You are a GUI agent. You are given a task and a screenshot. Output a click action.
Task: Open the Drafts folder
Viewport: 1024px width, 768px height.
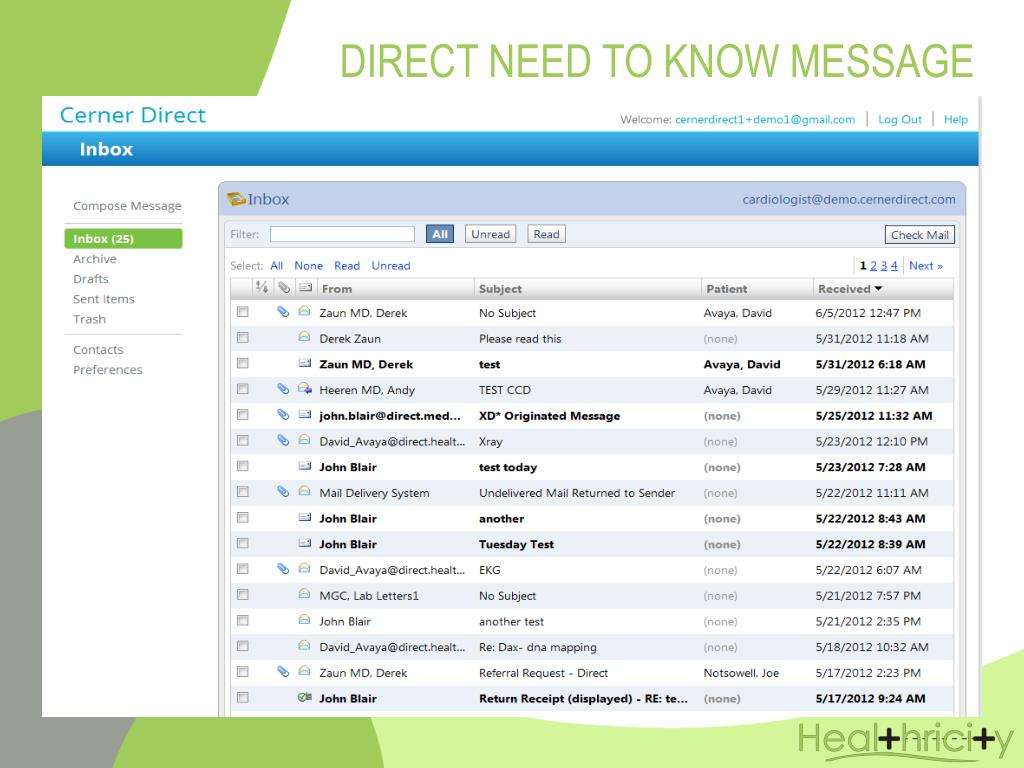pyautogui.click(x=91, y=279)
